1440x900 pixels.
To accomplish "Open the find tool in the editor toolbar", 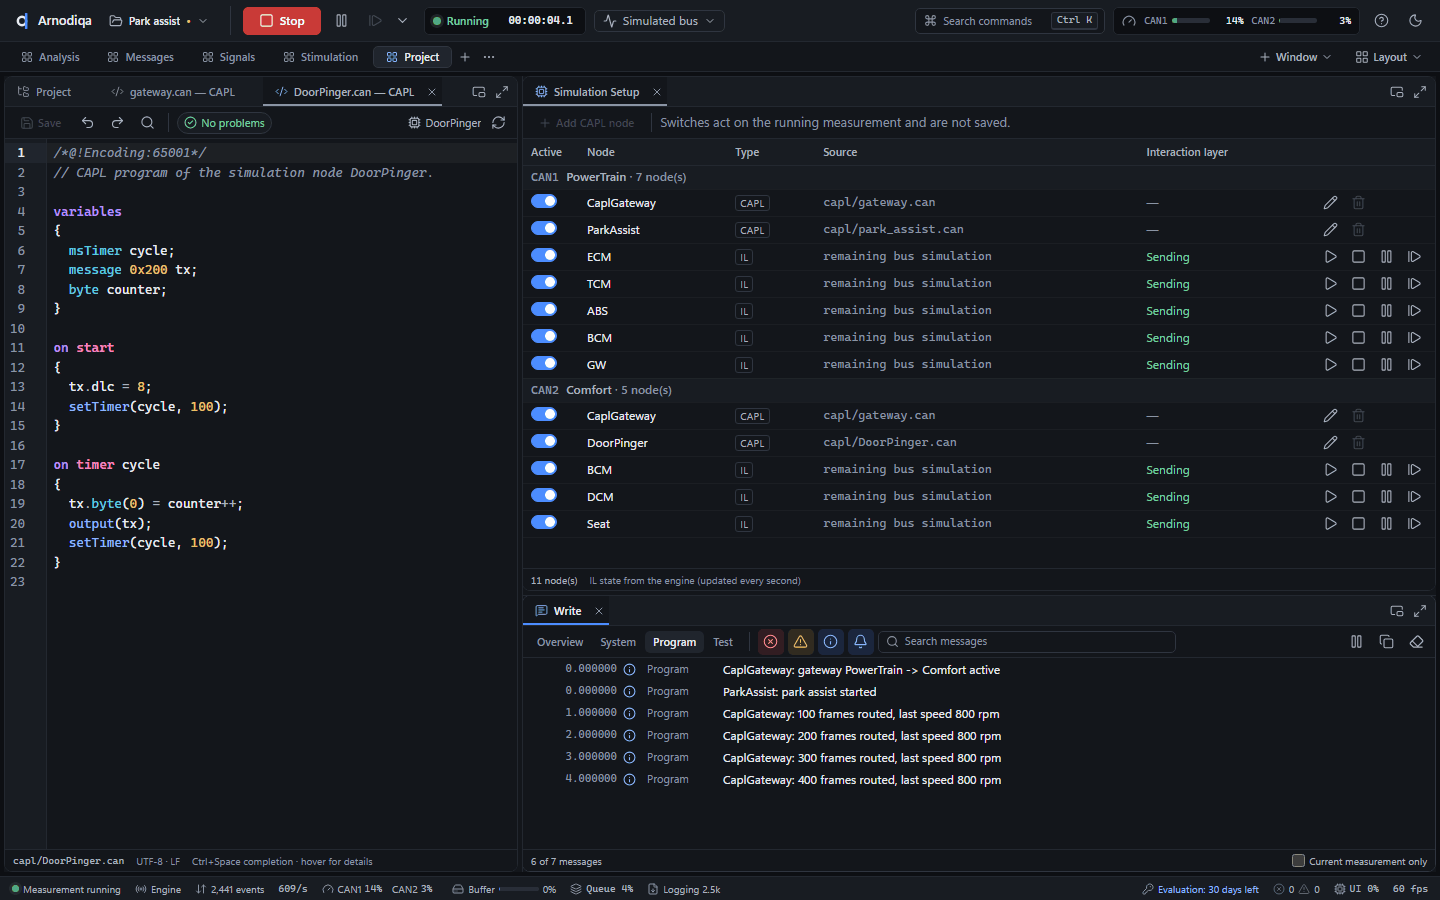I will click(147, 123).
